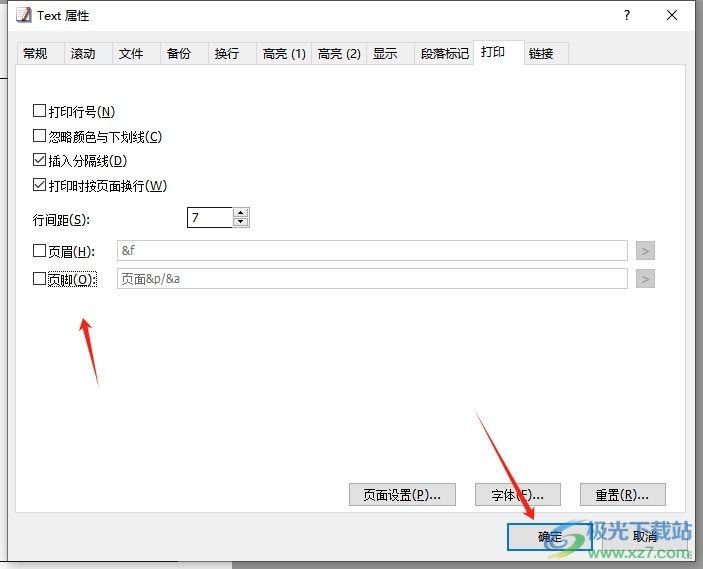Confirm with the 确定 button
This screenshot has height=569, width=703.
(550, 537)
